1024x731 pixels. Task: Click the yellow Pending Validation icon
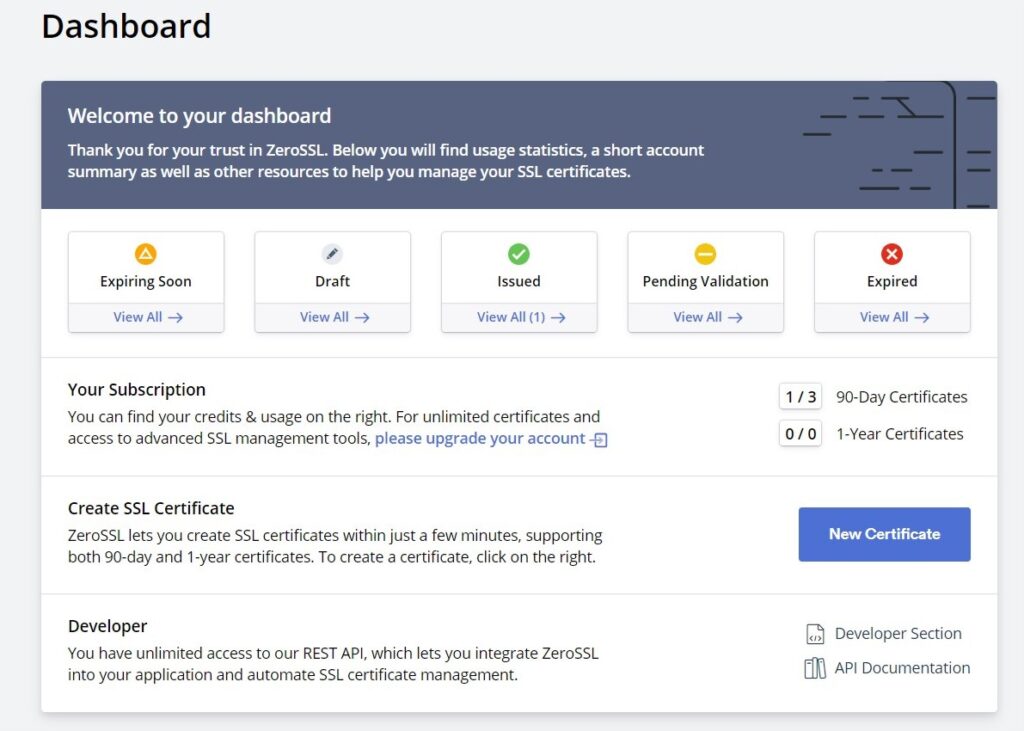[x=705, y=253]
